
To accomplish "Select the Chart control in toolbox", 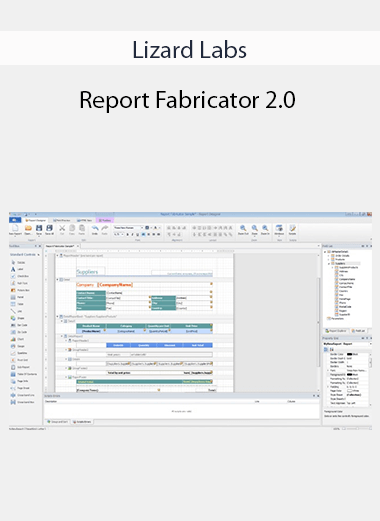I will point(17,339).
